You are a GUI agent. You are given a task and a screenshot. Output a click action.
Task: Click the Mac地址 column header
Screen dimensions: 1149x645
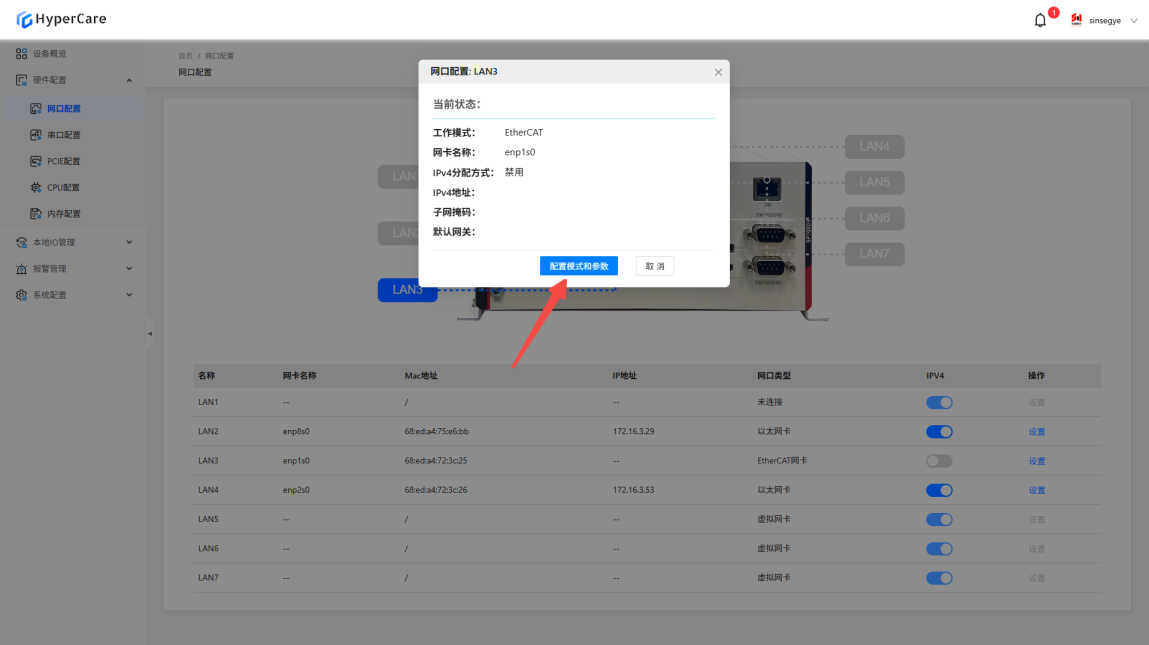[x=421, y=376]
